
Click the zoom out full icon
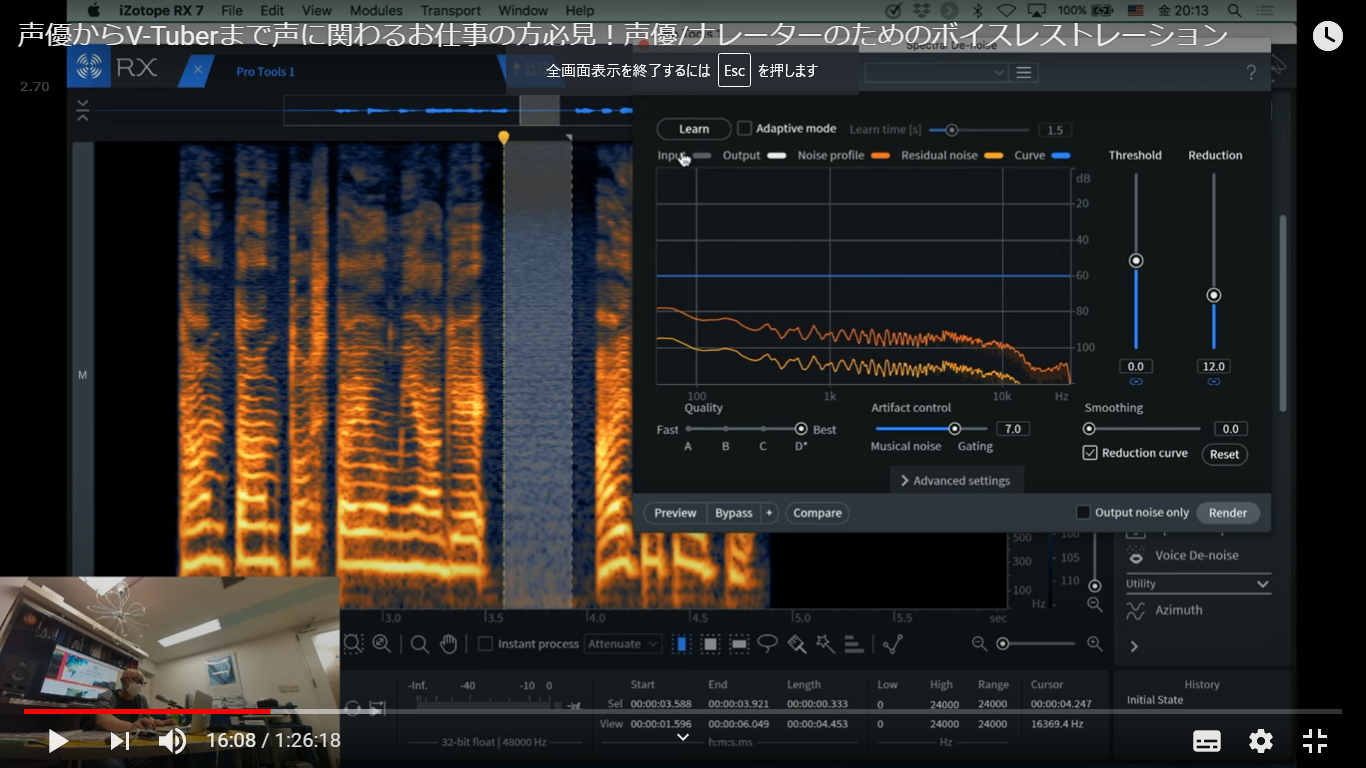tap(382, 644)
